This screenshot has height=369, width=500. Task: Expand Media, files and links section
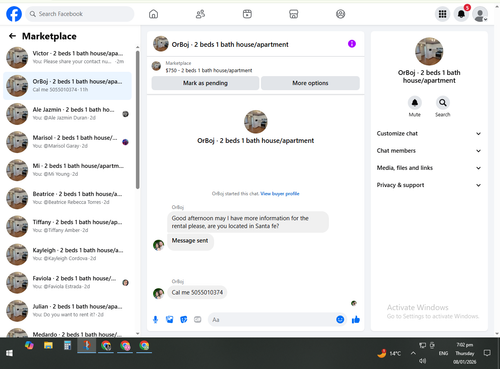(429, 168)
